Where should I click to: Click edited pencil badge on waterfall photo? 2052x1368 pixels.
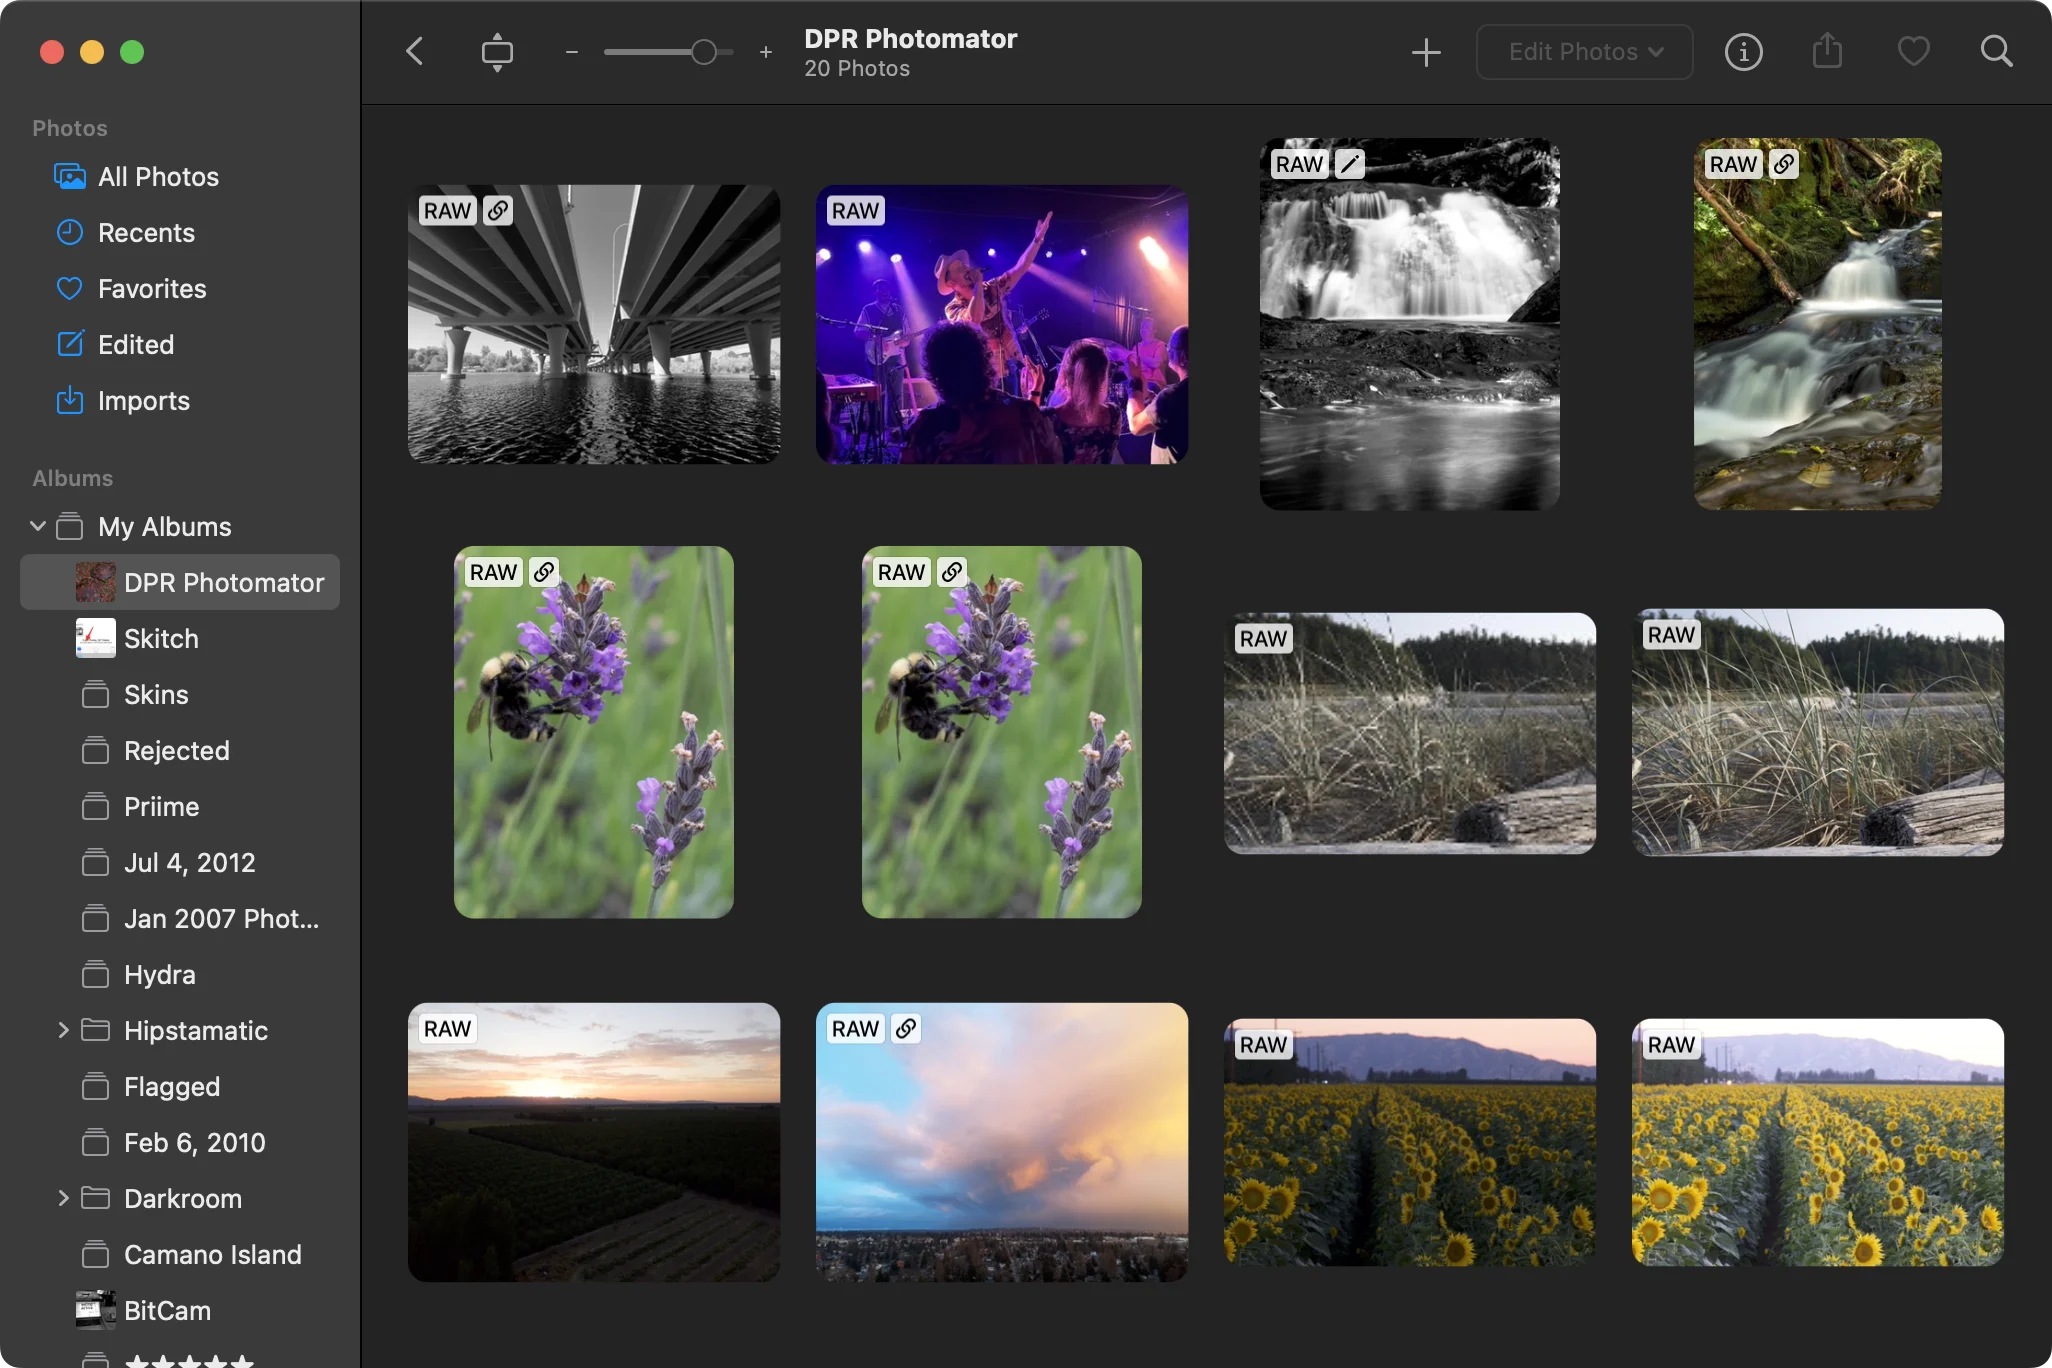1350,164
